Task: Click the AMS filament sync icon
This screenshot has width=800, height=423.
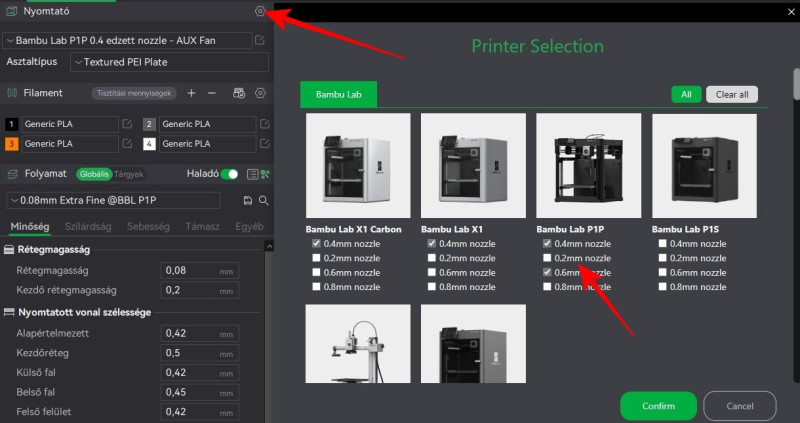Action: (239, 93)
